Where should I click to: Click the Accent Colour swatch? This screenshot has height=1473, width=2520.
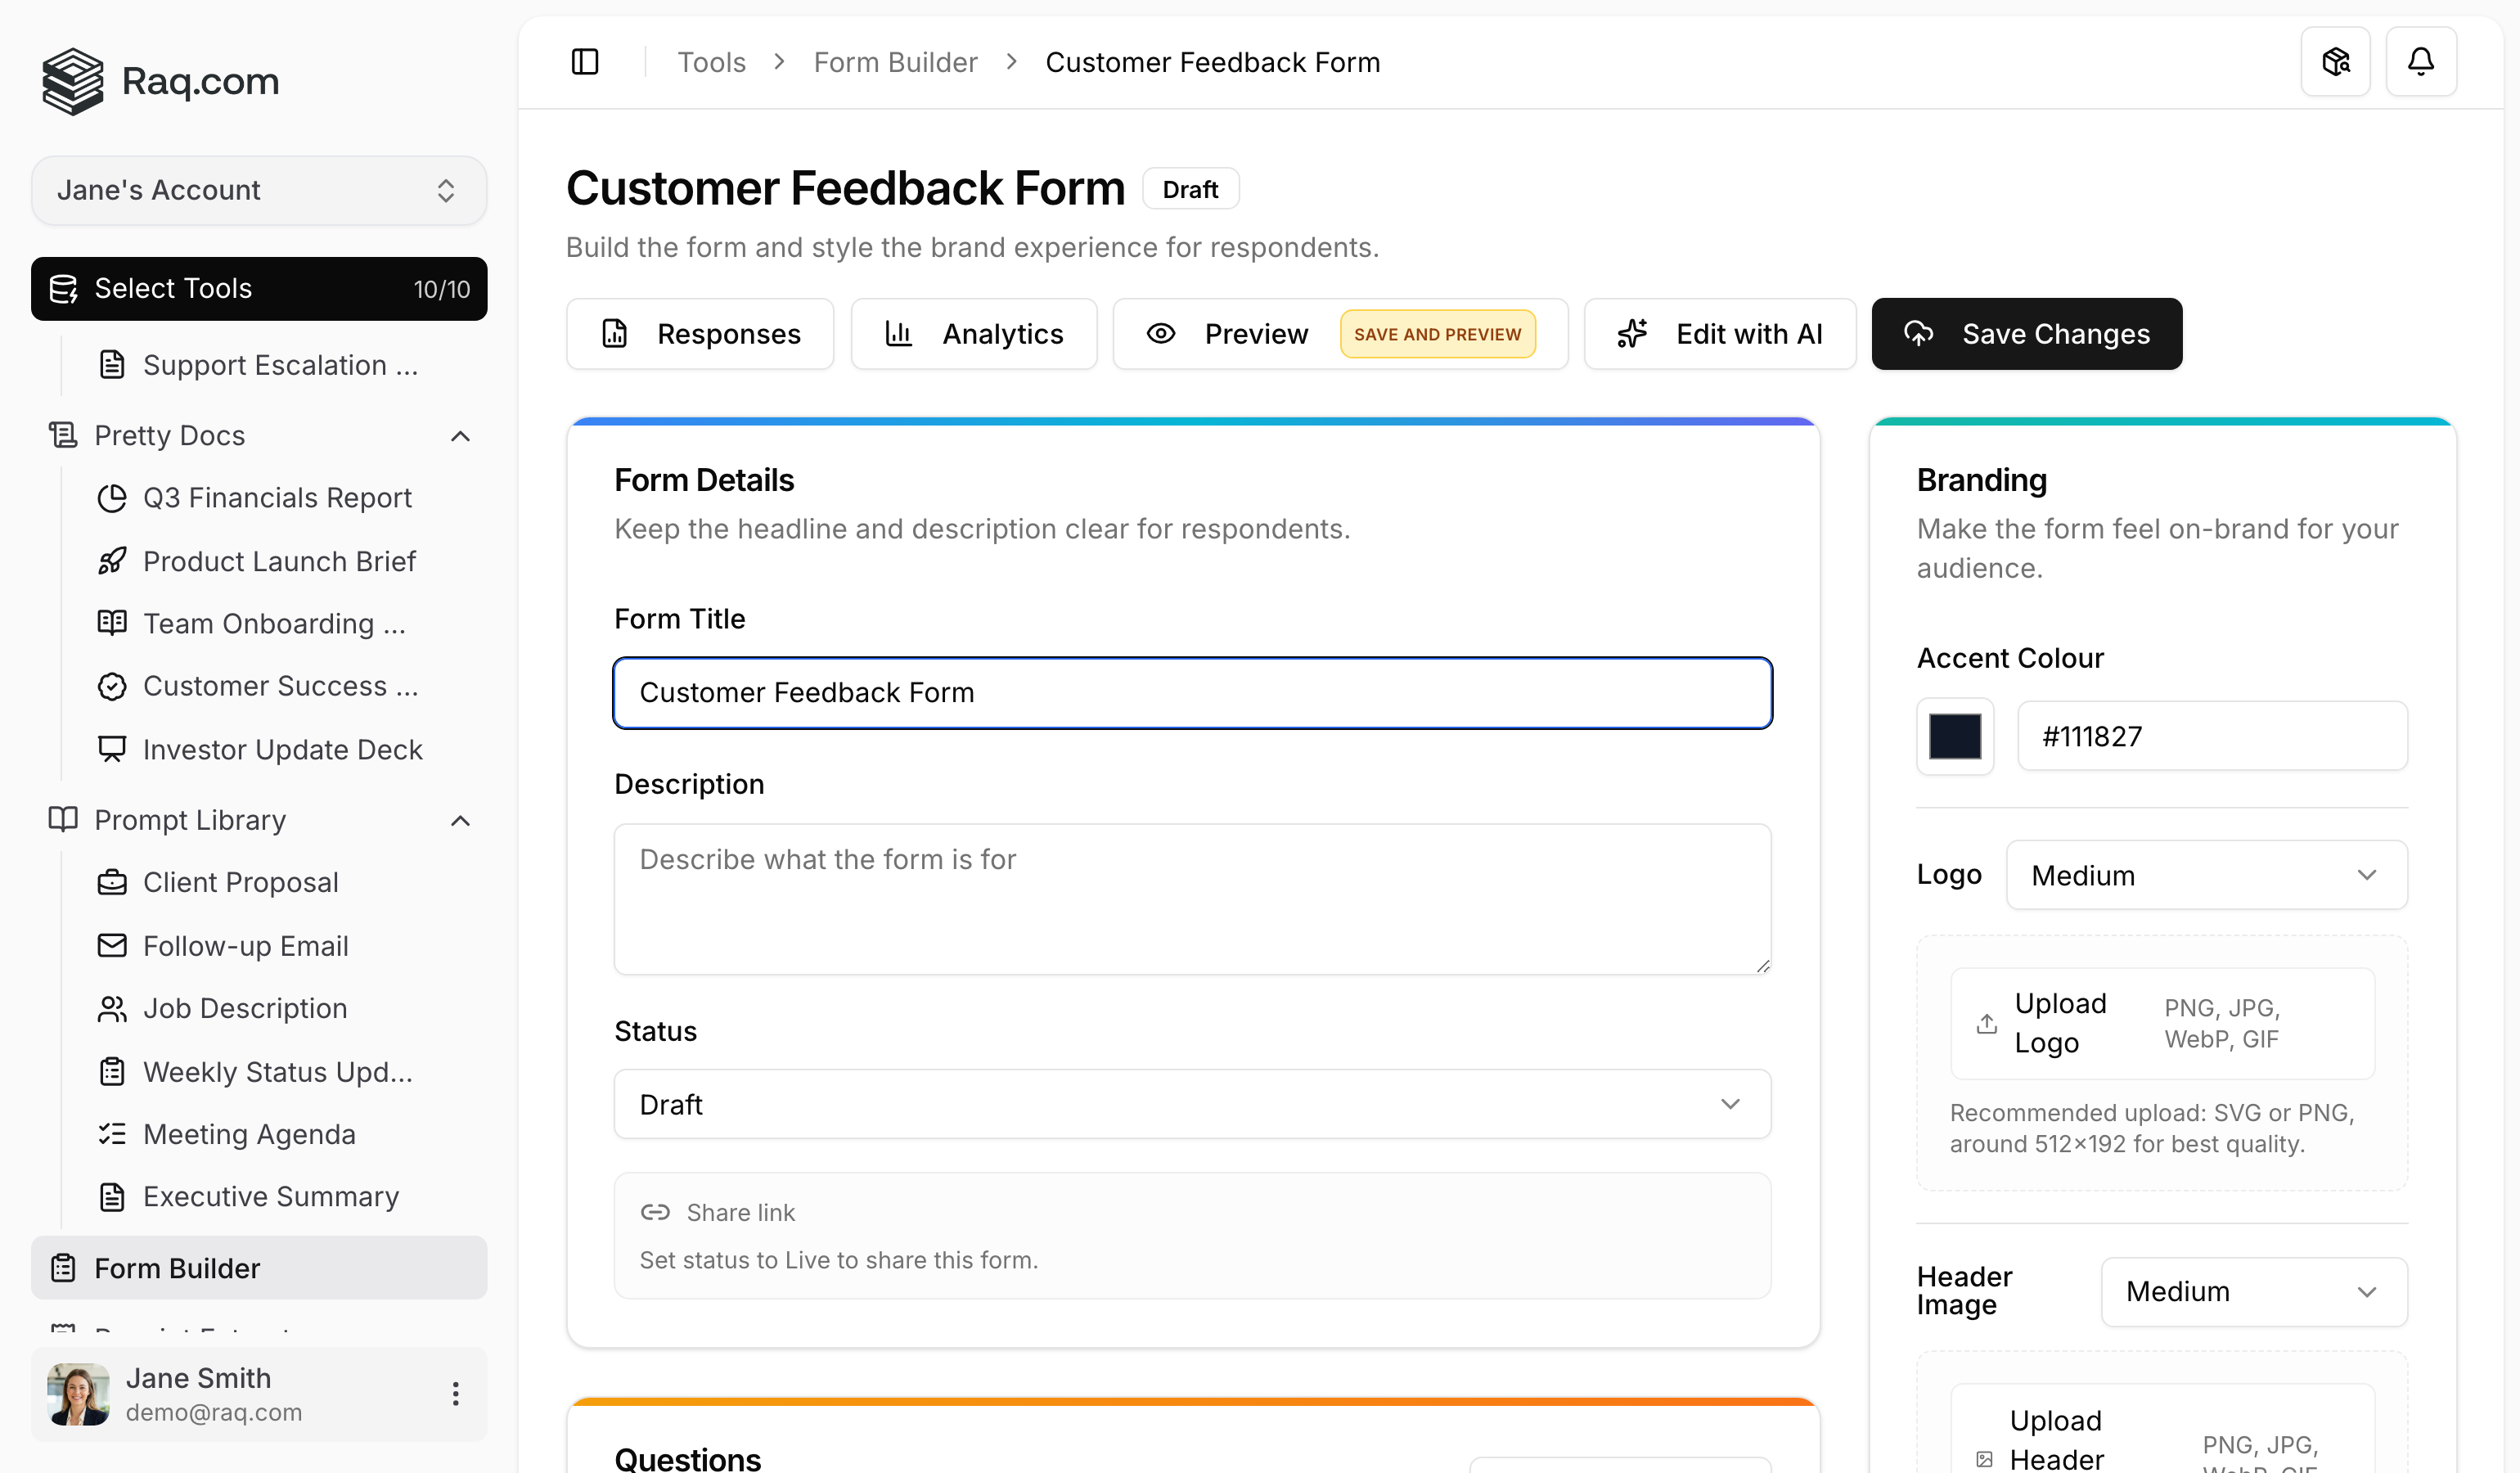pos(1954,736)
